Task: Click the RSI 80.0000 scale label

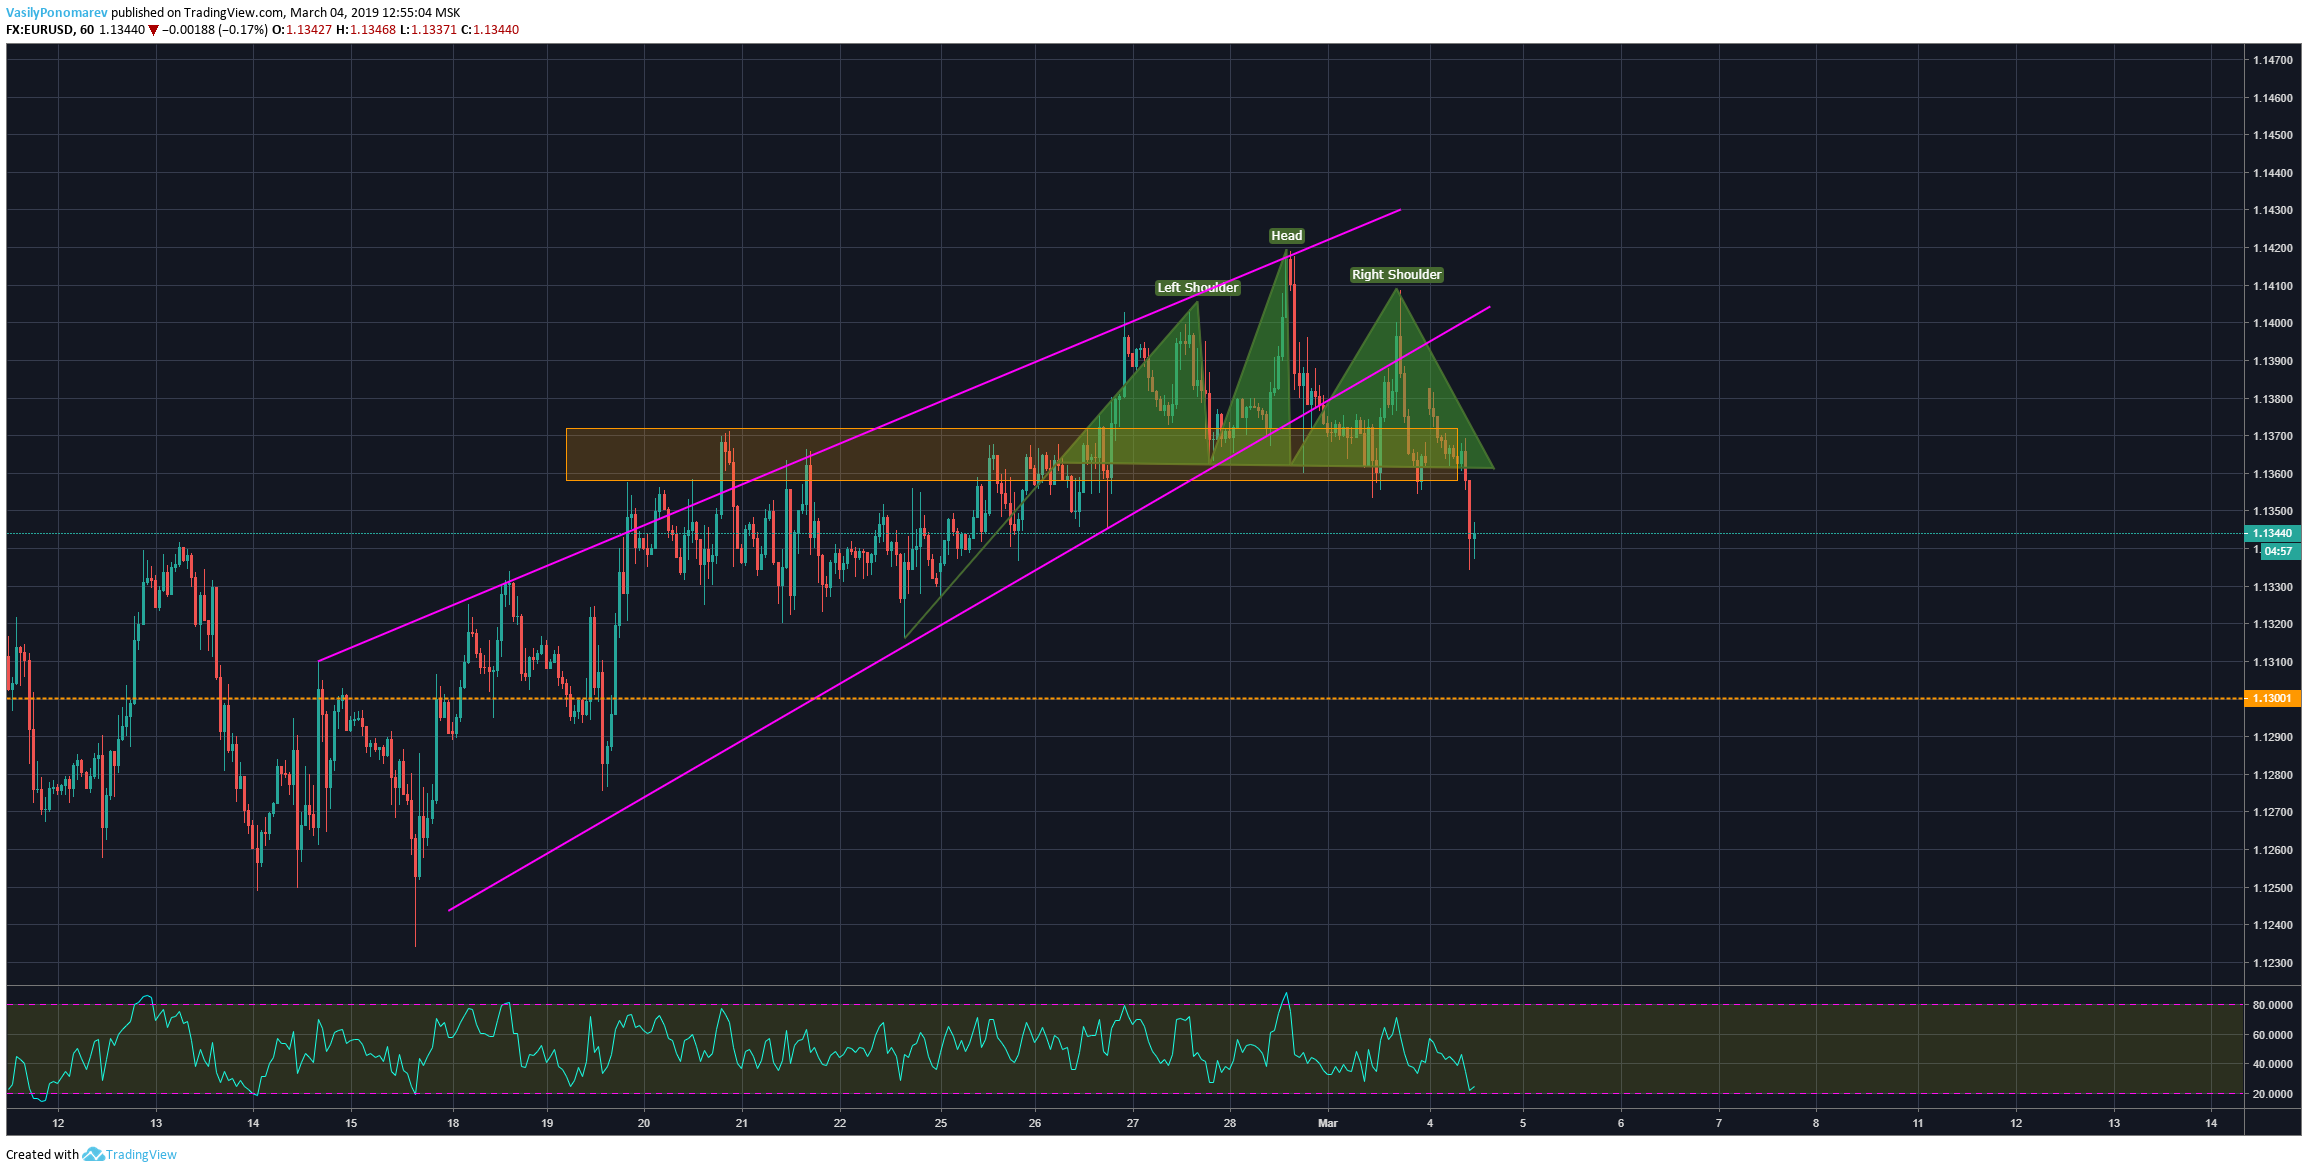Action: click(2272, 1005)
